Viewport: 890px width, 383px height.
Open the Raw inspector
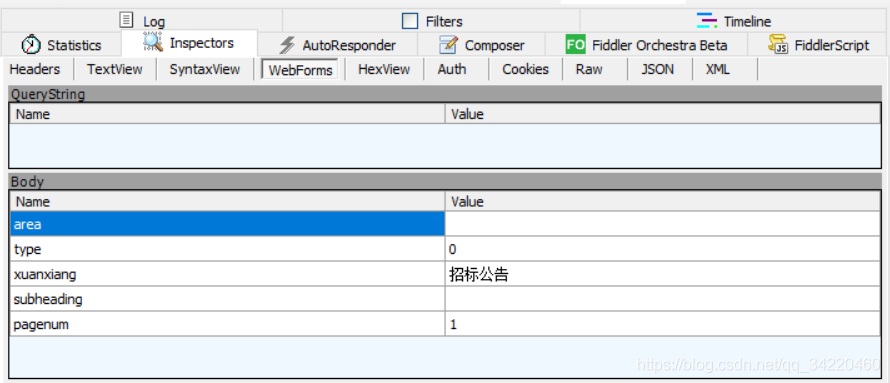(589, 69)
